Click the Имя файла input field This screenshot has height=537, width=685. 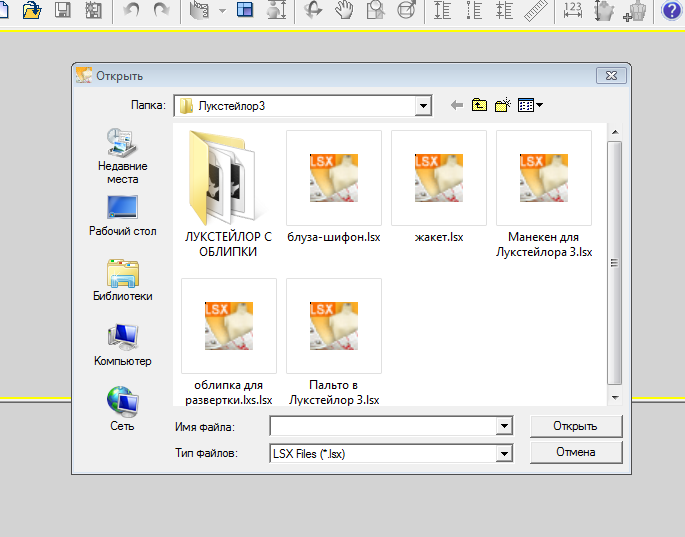click(383, 426)
